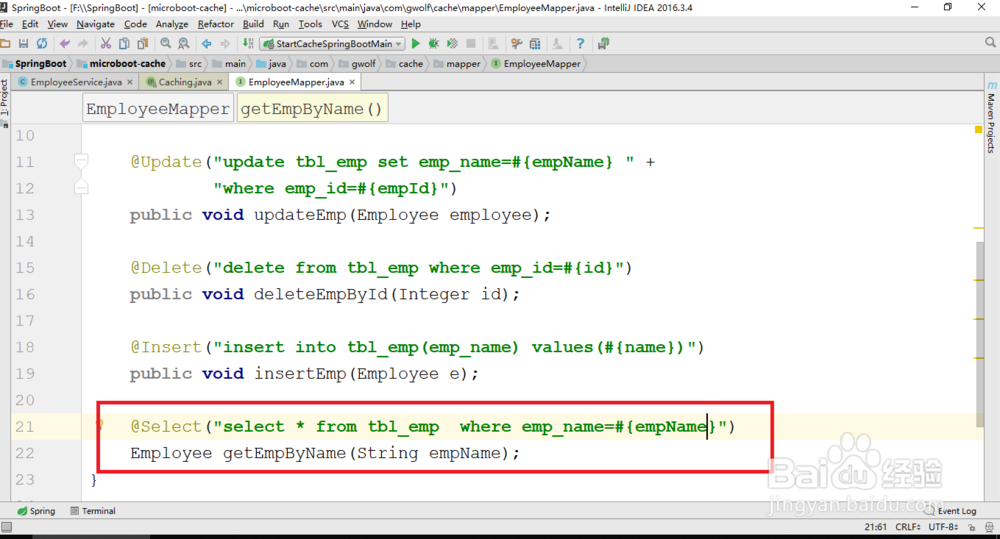The height and width of the screenshot is (539, 1000).
Task: Click the Synchronize refresh icon
Action: 42,43
